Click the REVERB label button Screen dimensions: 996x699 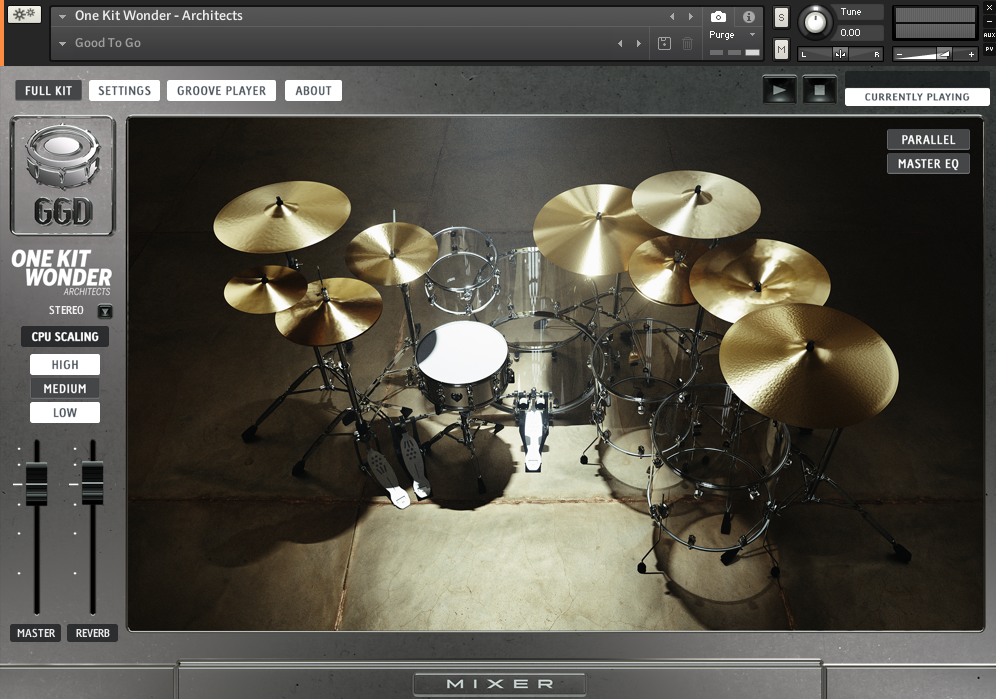(93, 633)
